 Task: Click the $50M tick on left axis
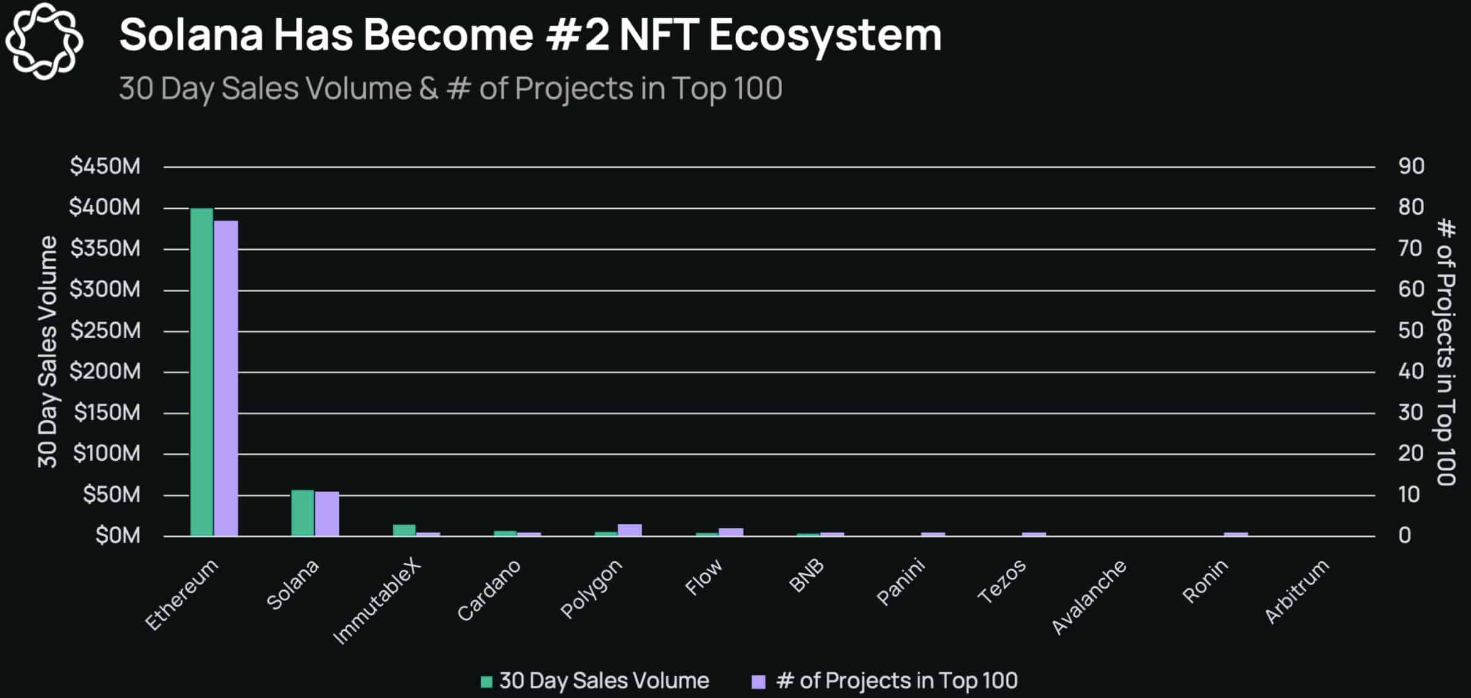(110, 495)
